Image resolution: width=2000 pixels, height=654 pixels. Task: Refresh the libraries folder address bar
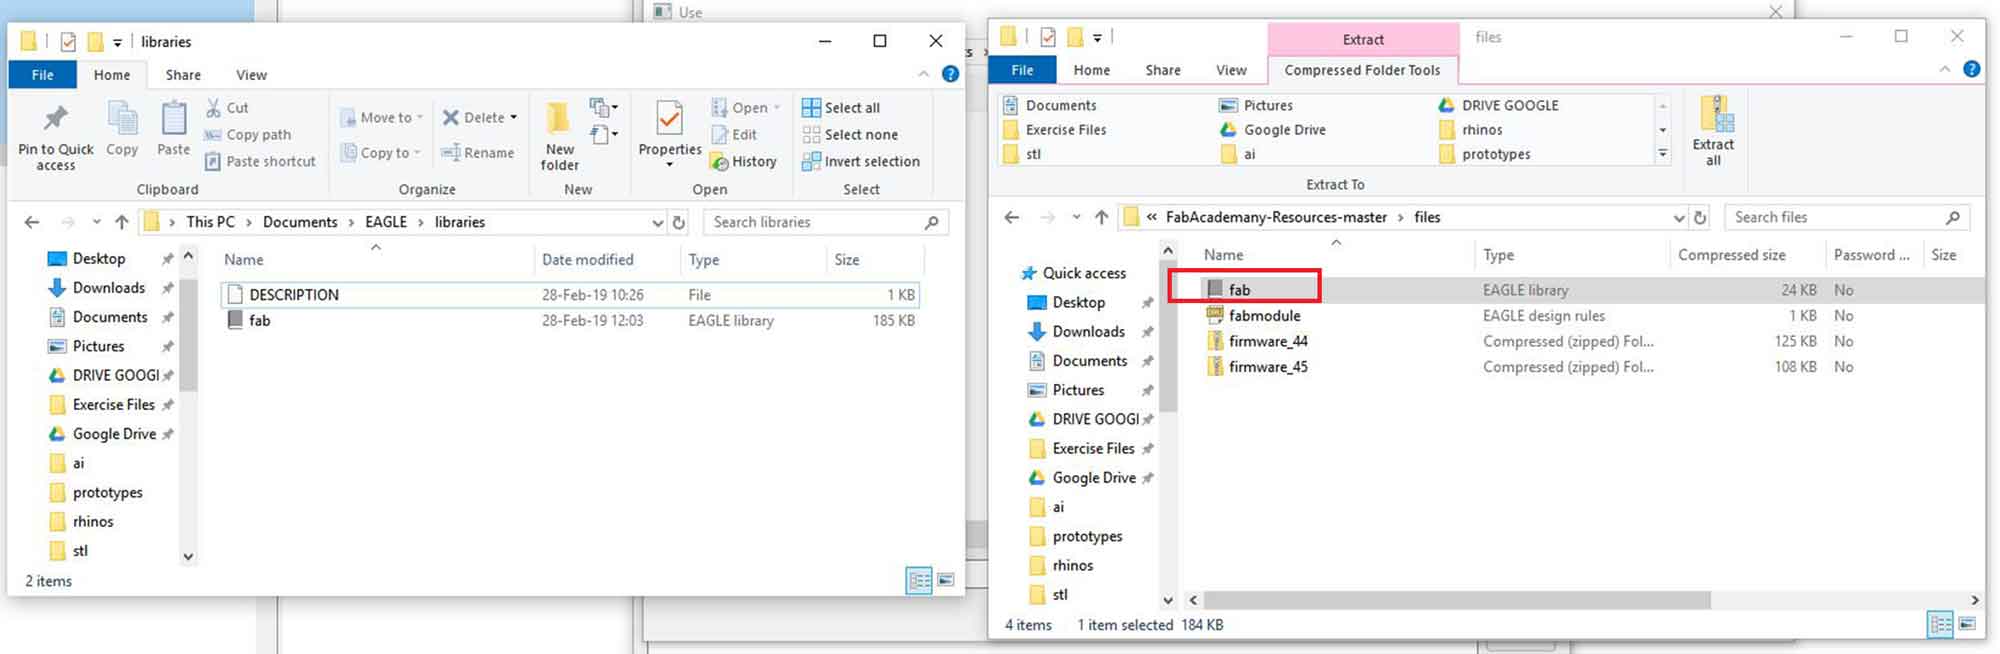679,222
